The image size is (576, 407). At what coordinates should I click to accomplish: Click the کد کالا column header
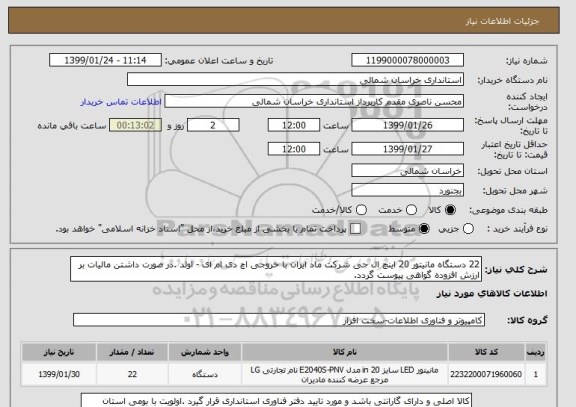point(486,352)
